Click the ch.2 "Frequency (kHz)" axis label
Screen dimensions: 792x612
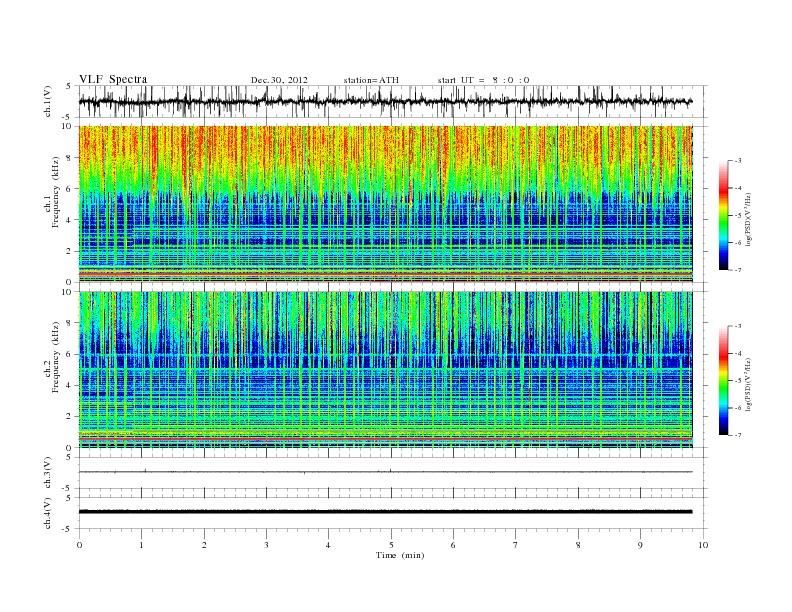[x=56, y=356]
